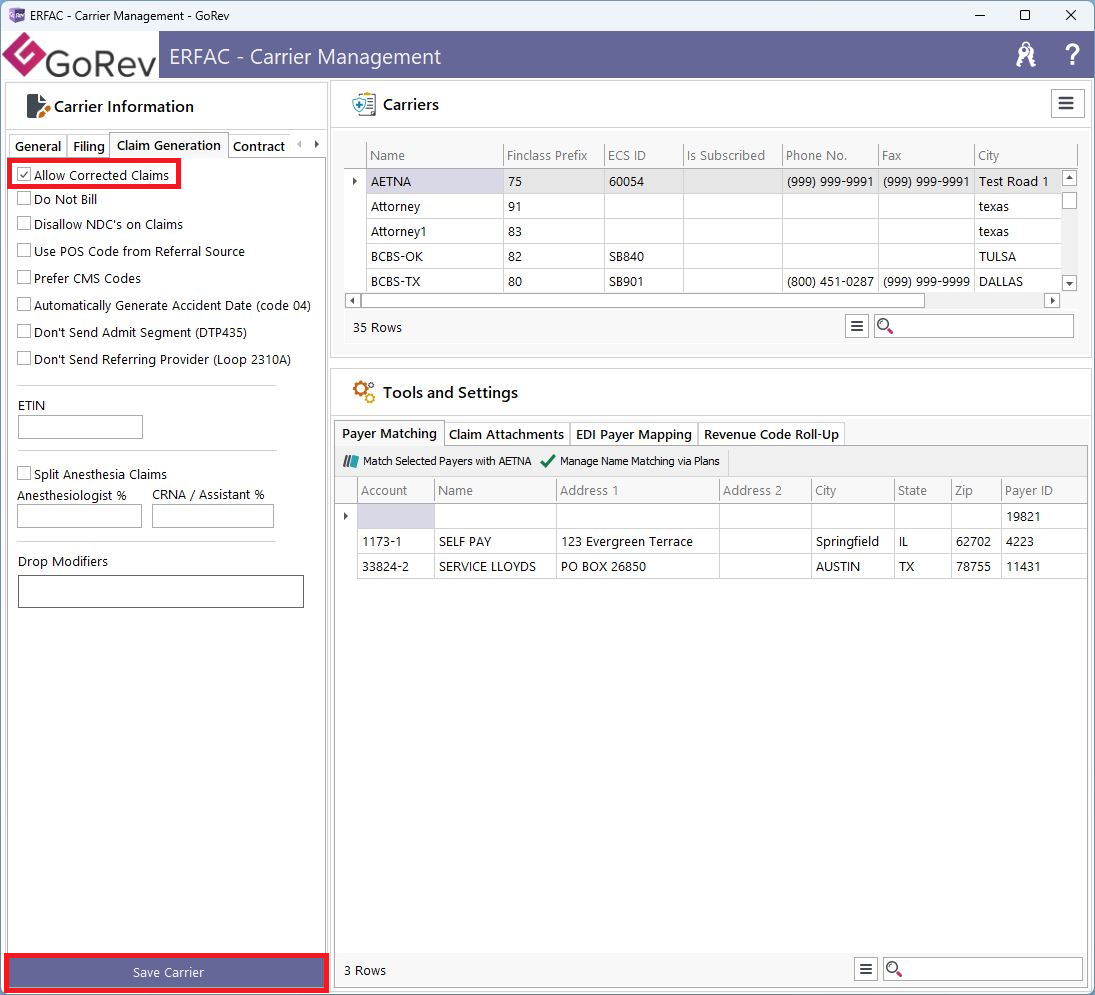1095x995 pixels.
Task: Check Split Anesthesia Claims
Action: tap(25, 473)
